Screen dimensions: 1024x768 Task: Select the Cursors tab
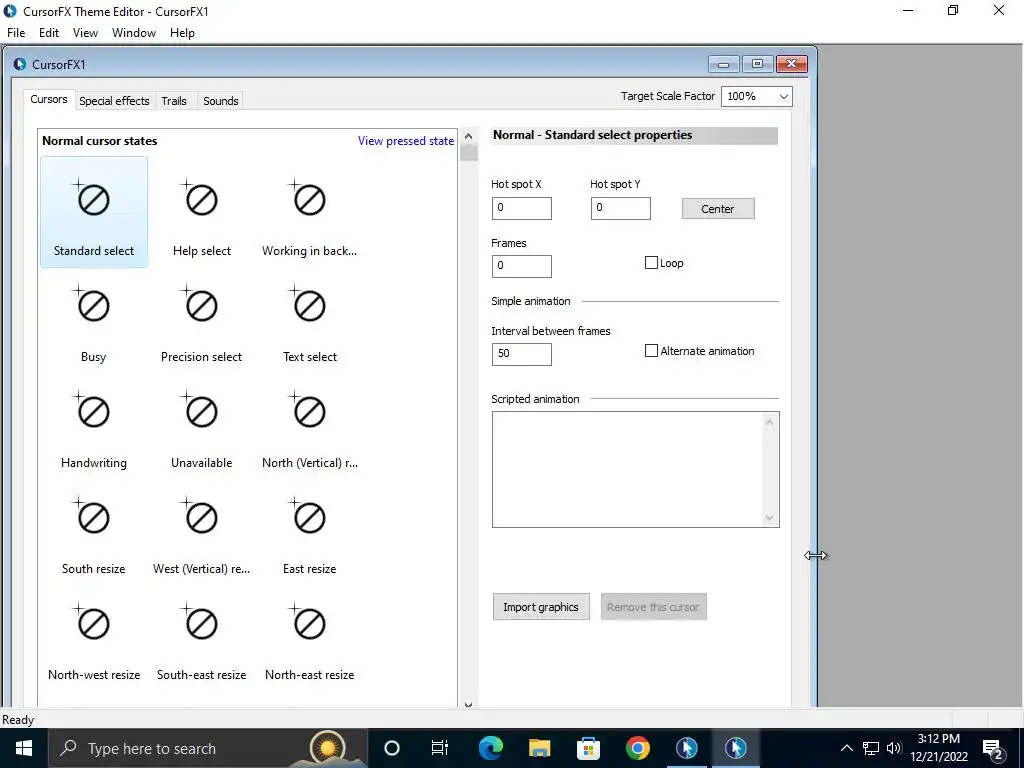tap(49, 99)
